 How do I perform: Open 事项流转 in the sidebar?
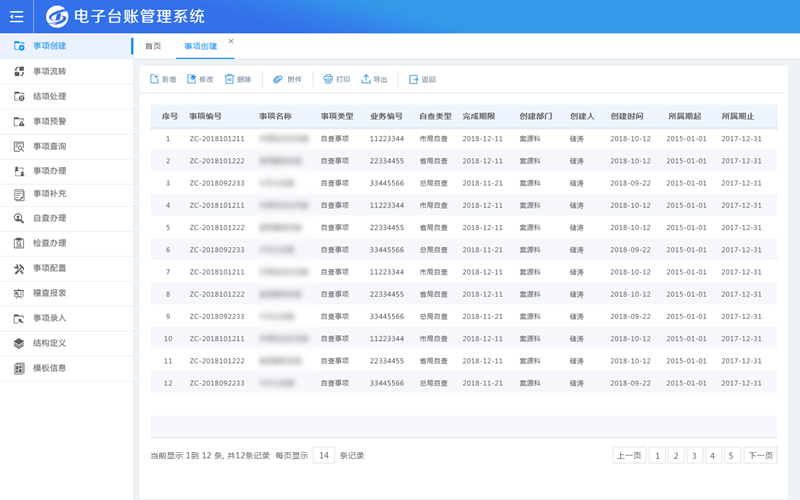pos(49,72)
